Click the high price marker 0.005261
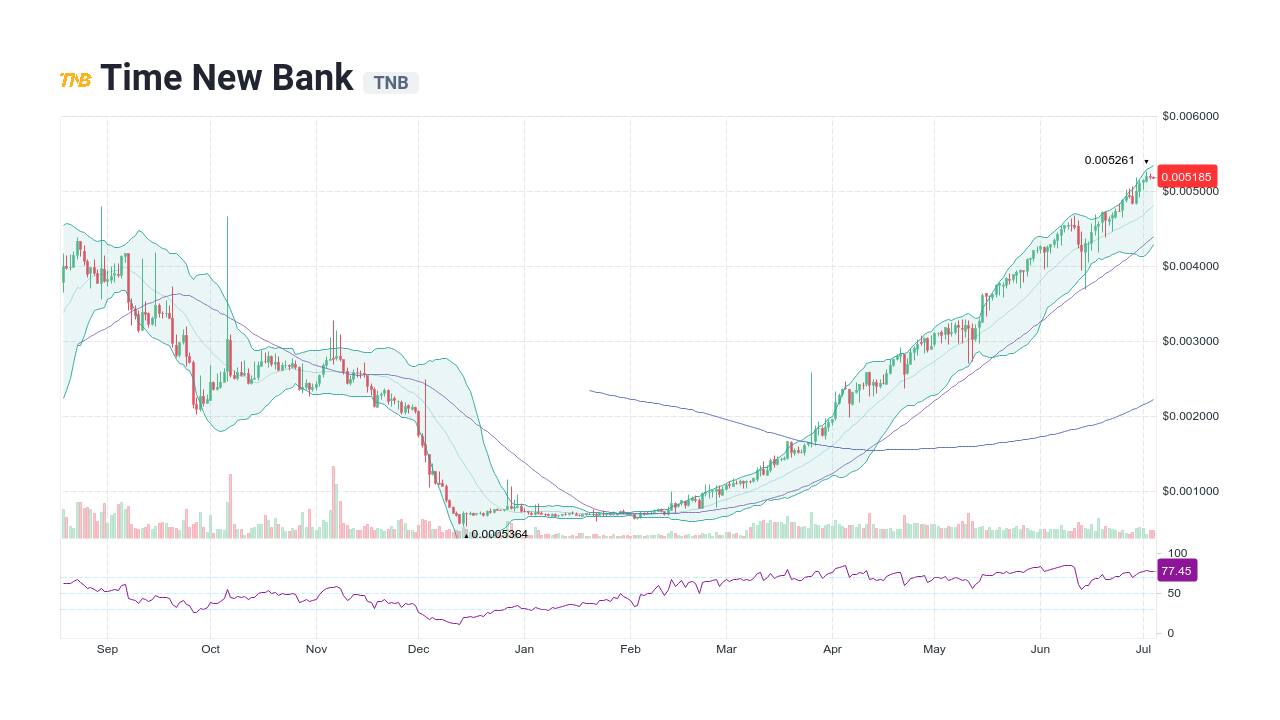This screenshot has height=720, width=1280. (1108, 160)
